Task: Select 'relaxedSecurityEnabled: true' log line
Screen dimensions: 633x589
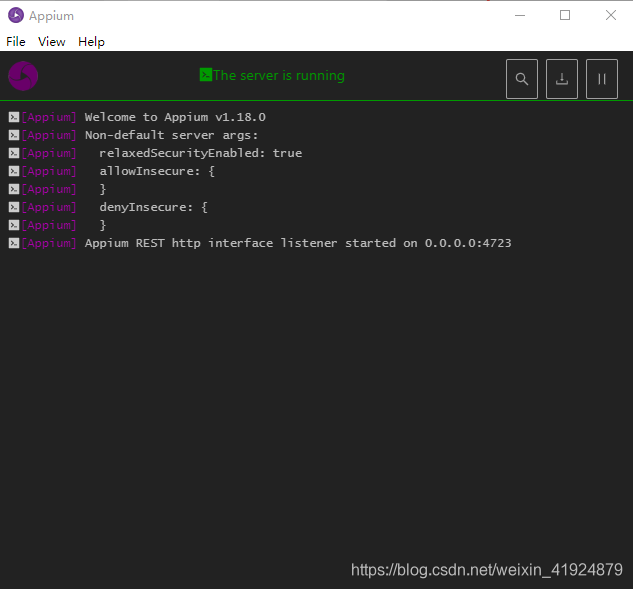Action: (201, 153)
